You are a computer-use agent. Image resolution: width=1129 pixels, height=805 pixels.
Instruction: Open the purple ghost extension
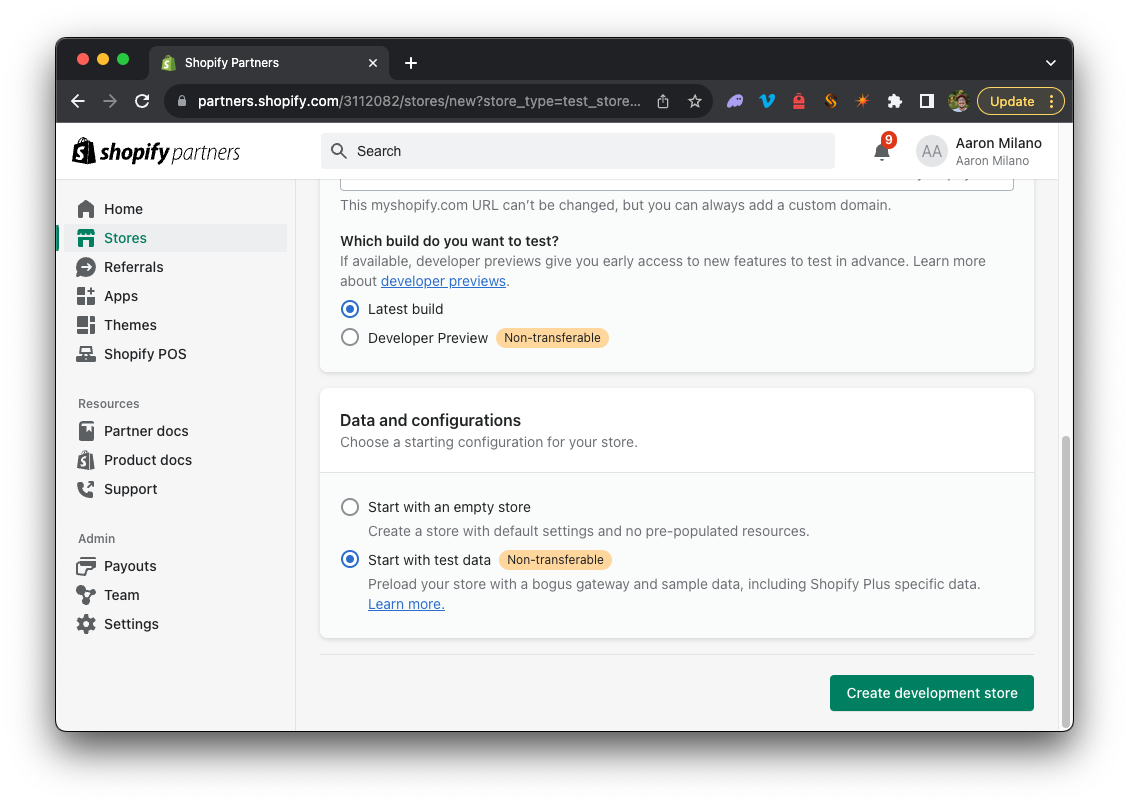734,102
